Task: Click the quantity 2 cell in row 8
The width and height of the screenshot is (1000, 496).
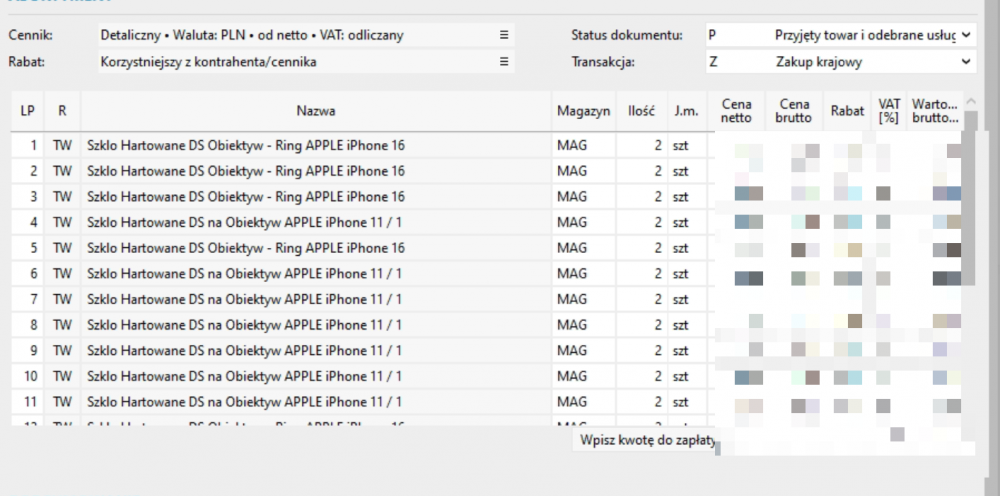Action: [642, 325]
